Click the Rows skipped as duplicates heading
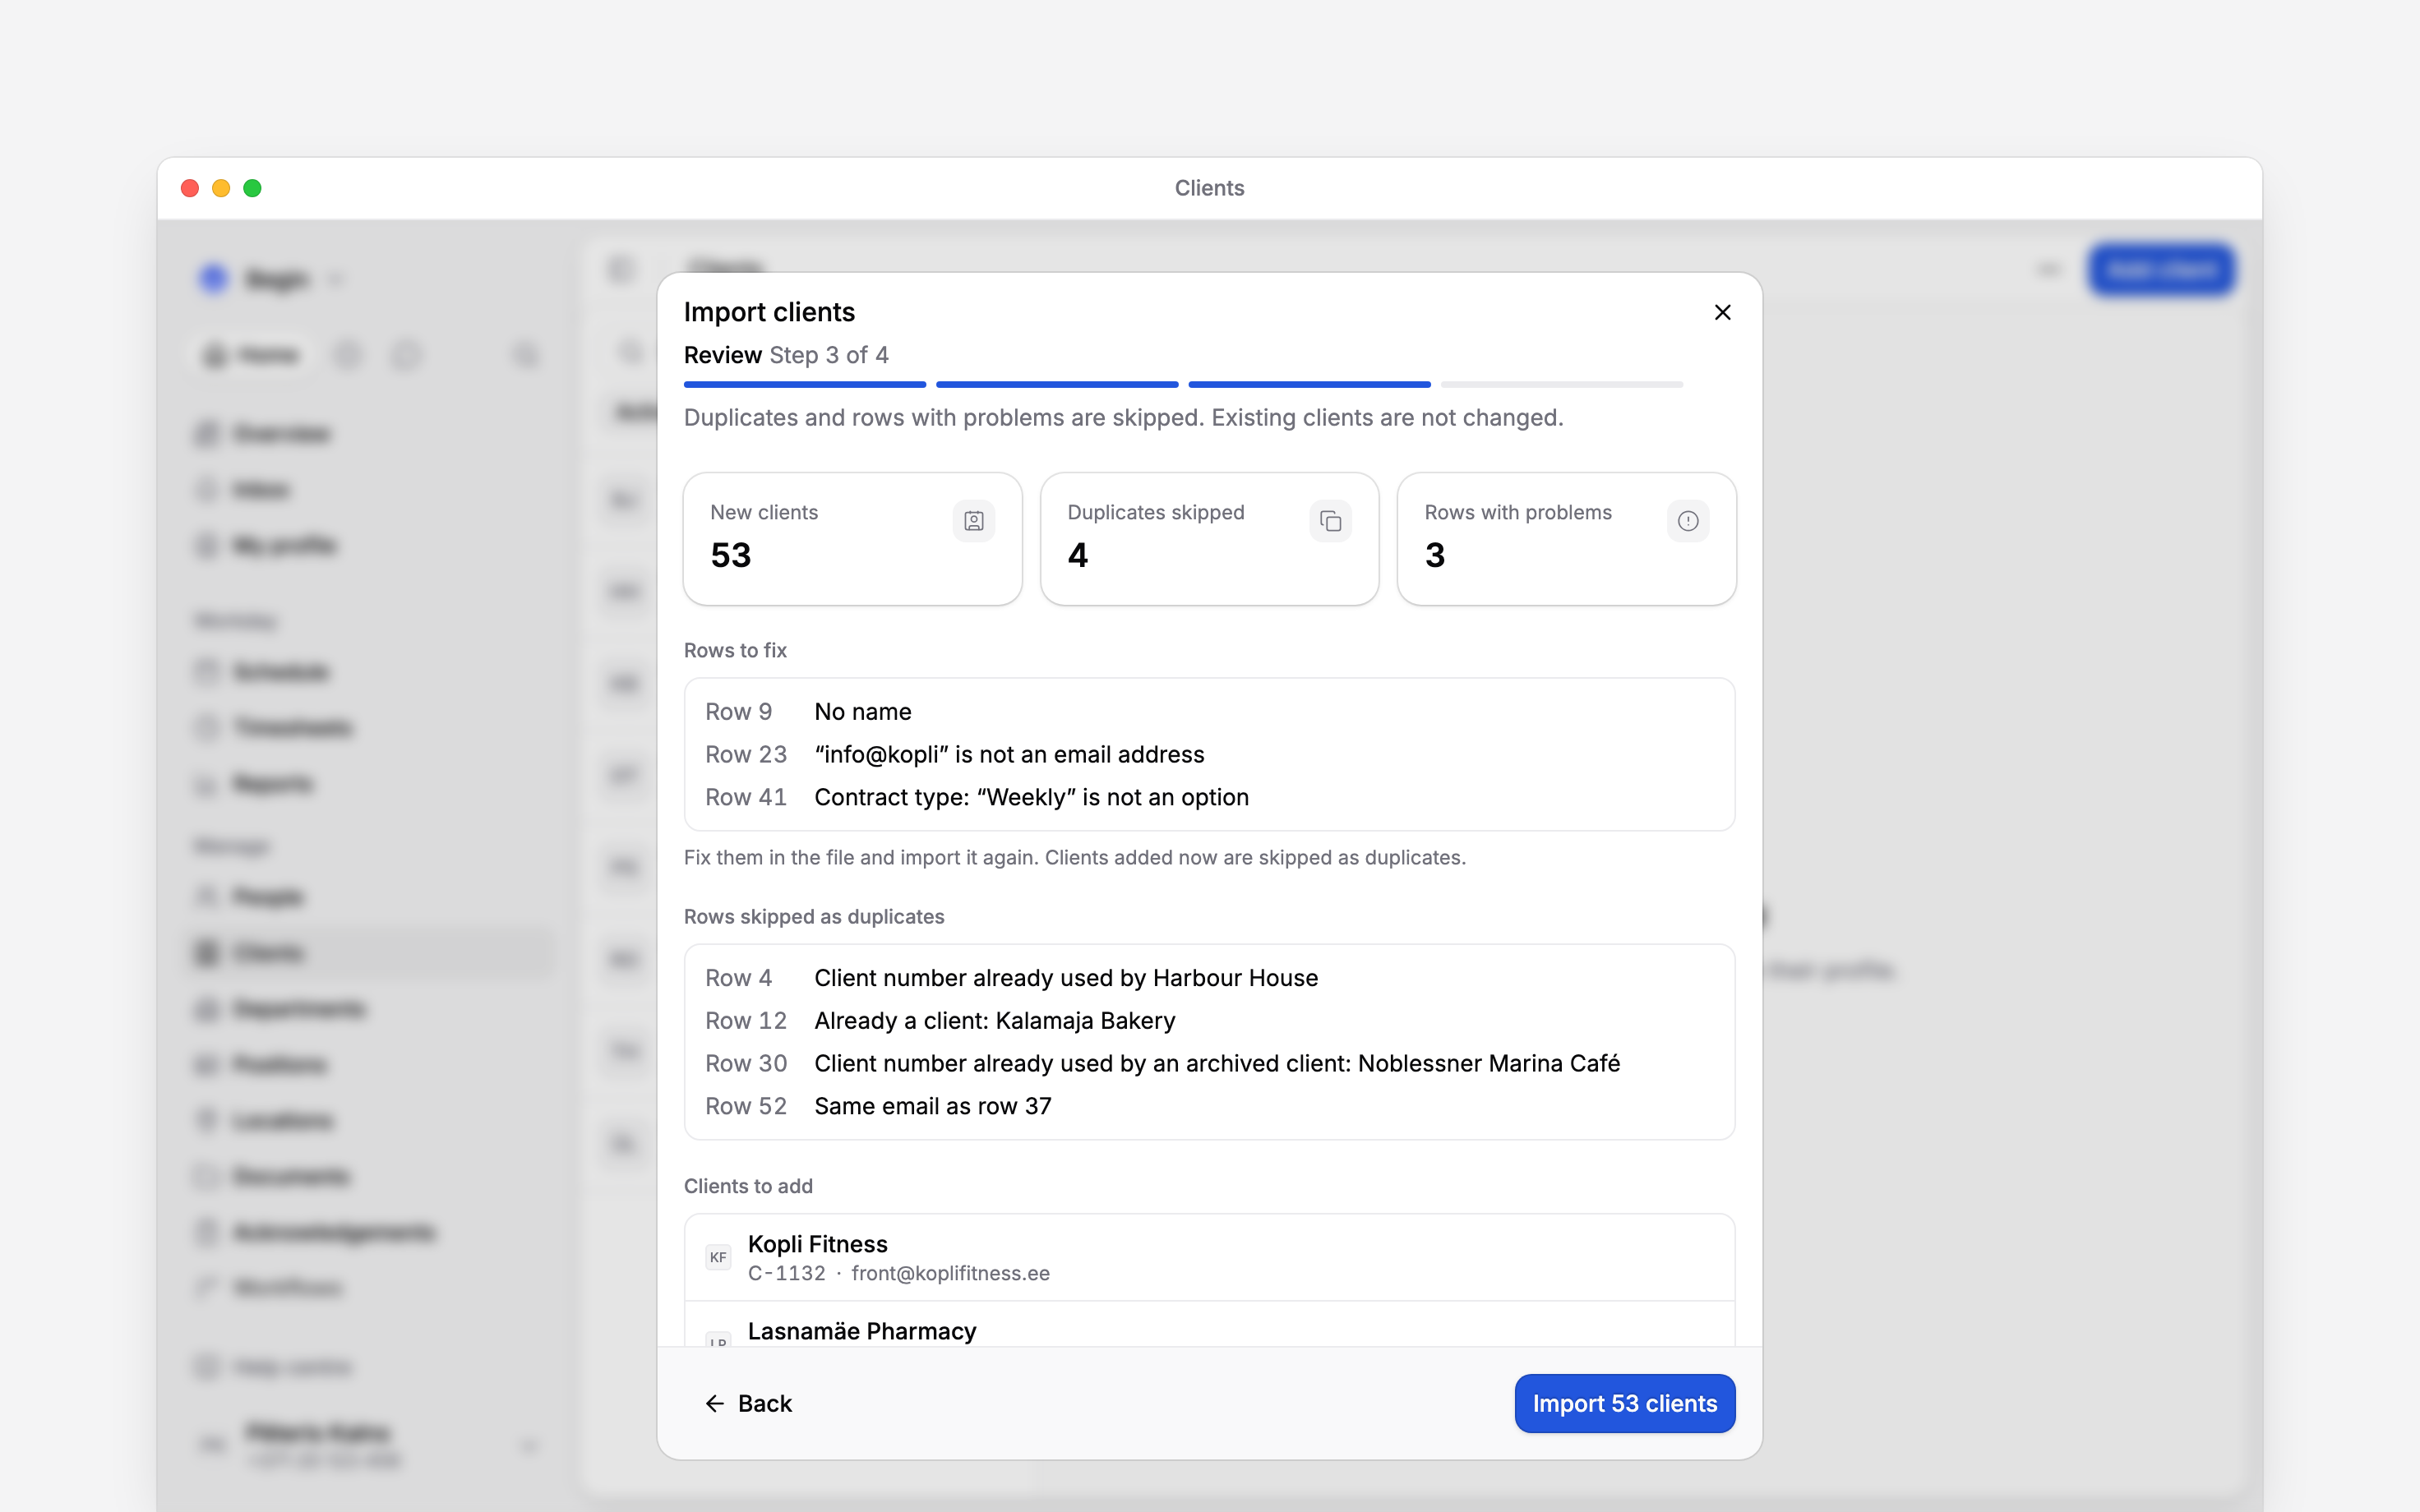The width and height of the screenshot is (2420, 1512). click(814, 917)
